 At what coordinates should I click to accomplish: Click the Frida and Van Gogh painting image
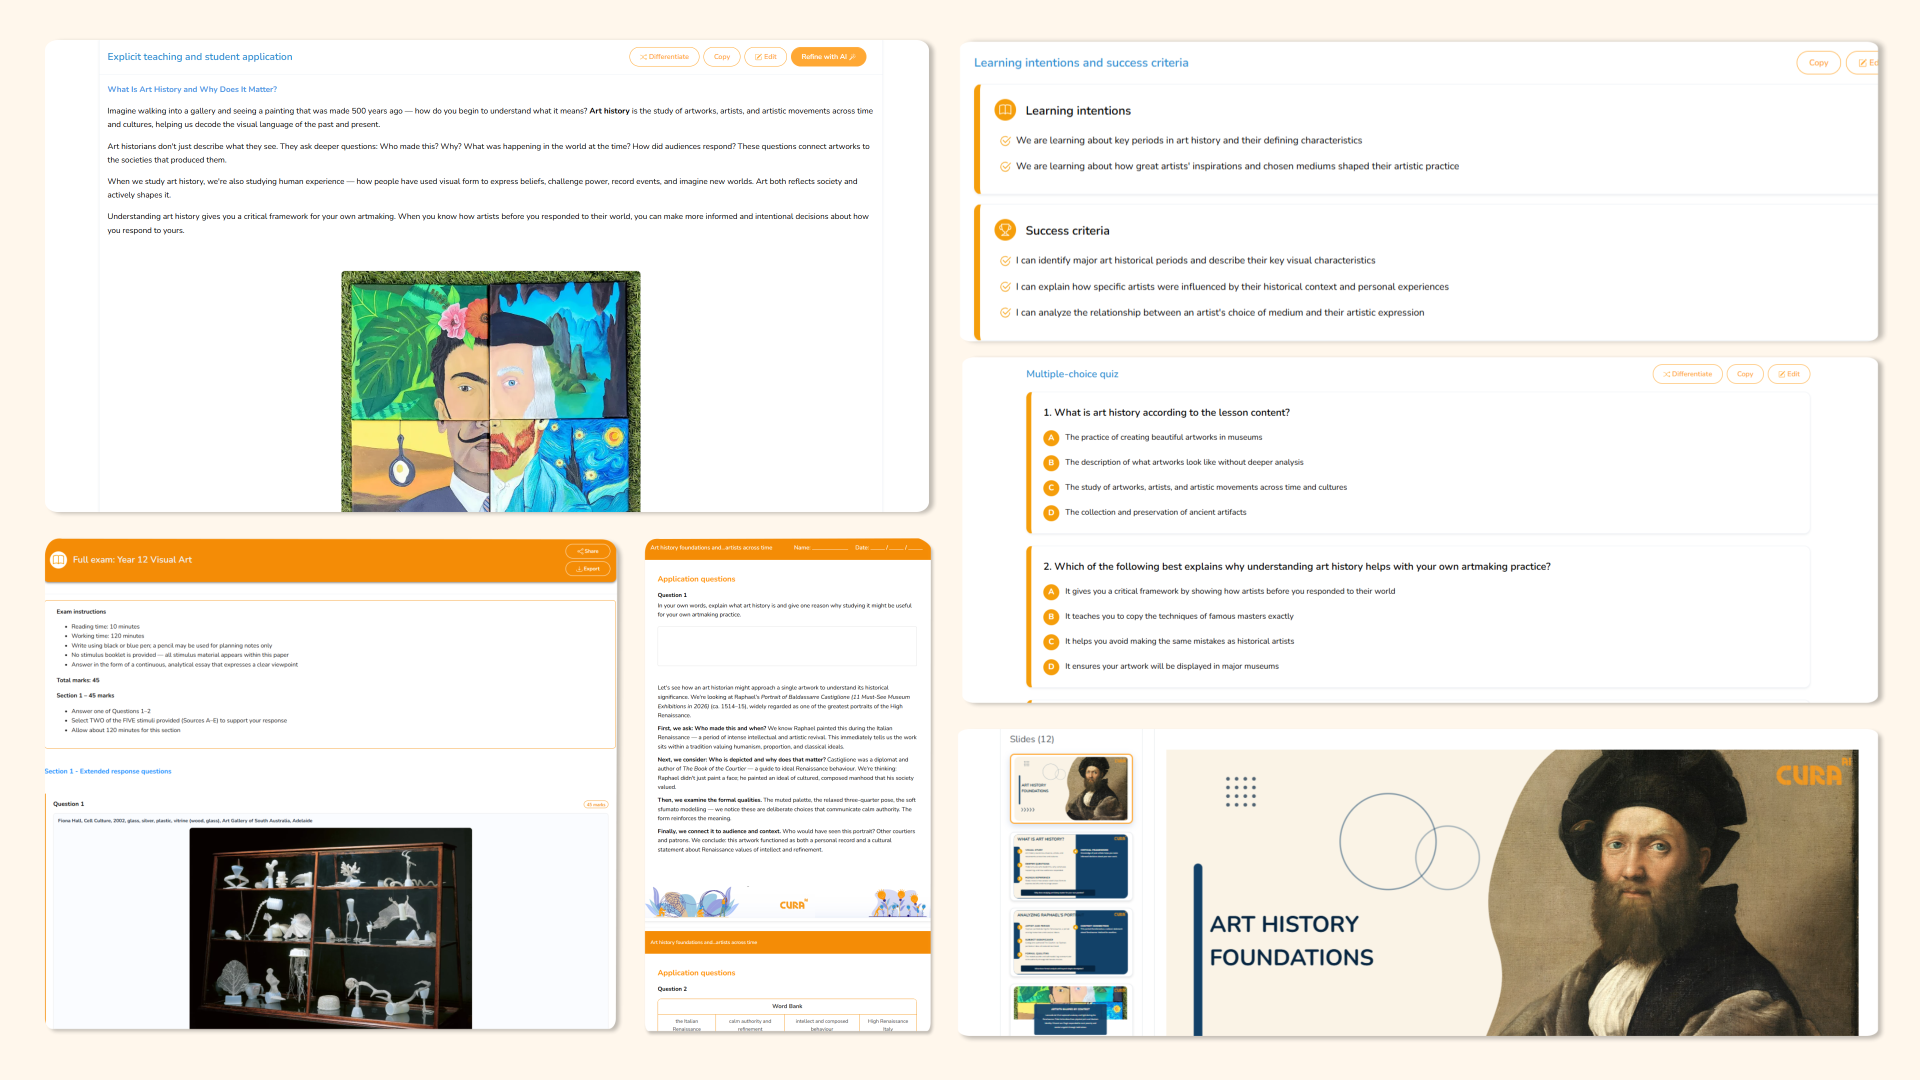(x=491, y=391)
